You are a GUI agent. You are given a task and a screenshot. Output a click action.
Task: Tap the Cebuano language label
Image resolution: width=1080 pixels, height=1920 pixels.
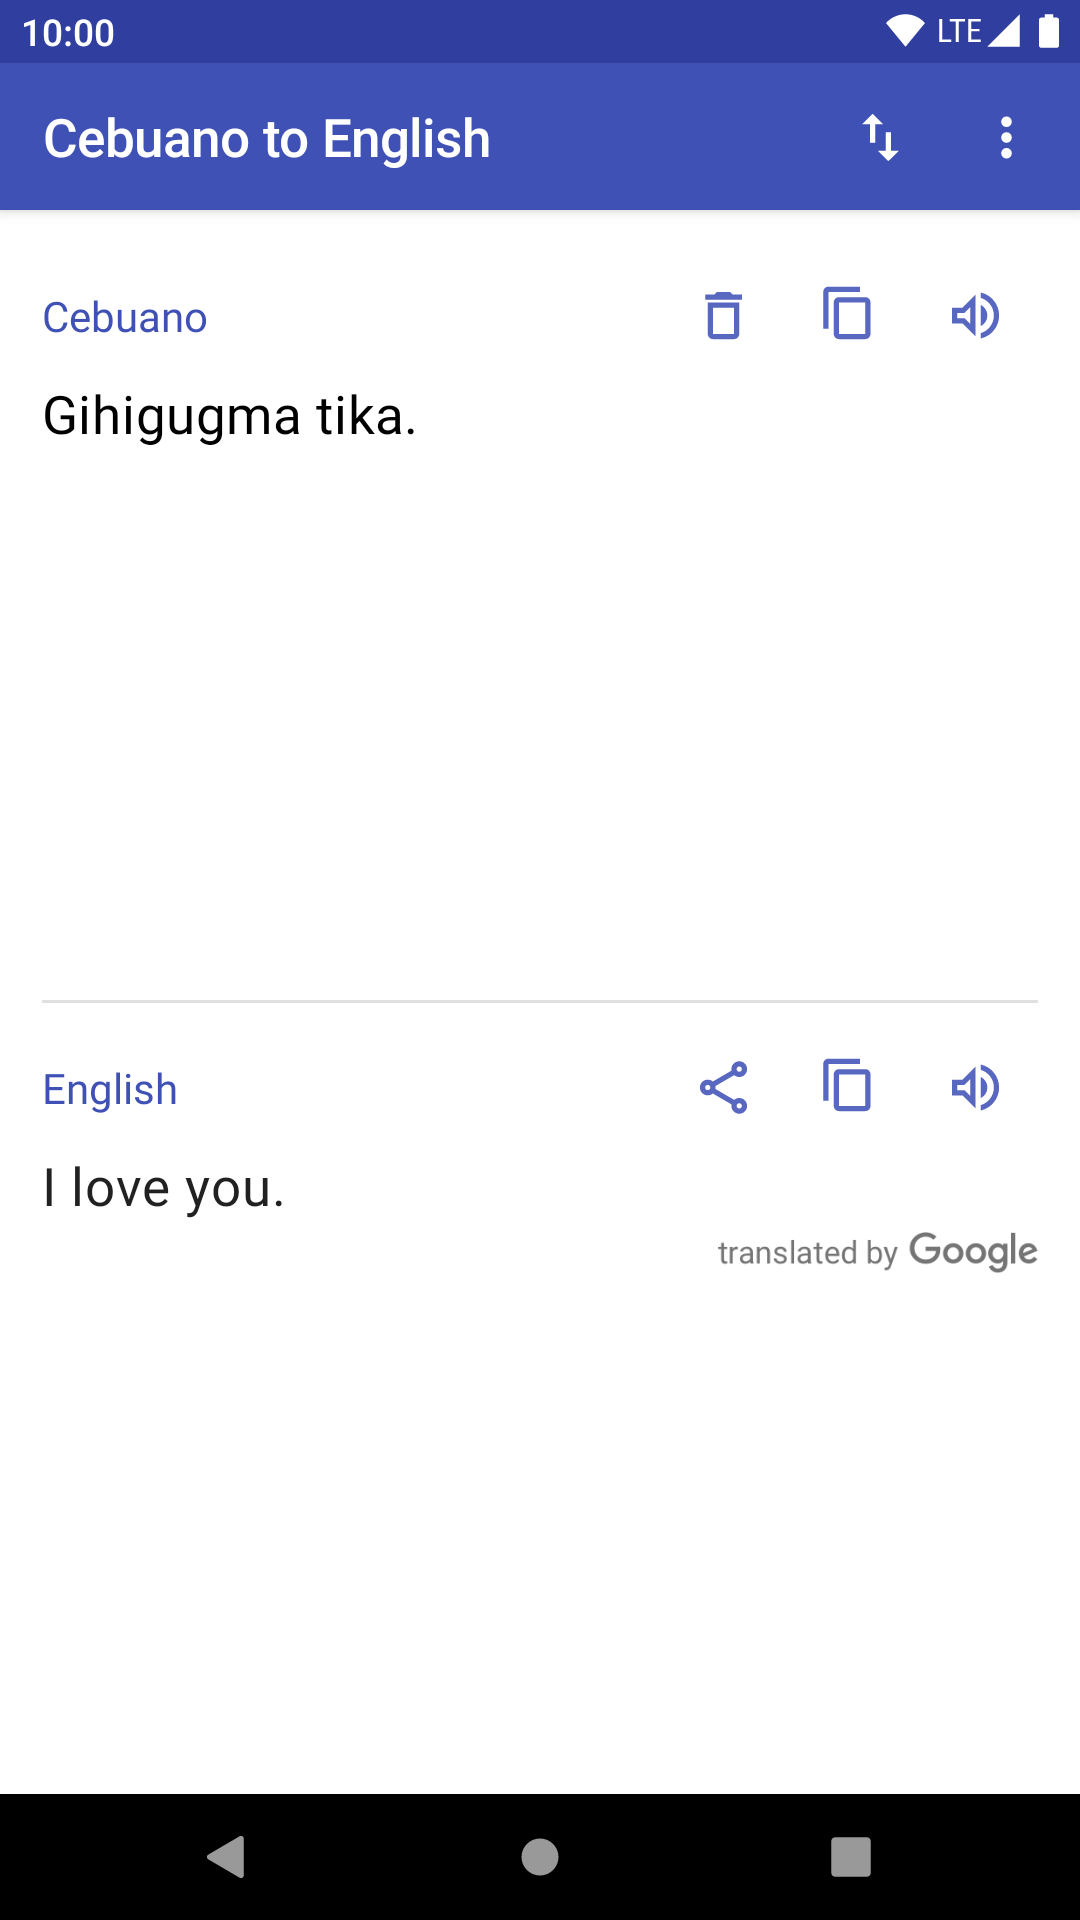pyautogui.click(x=125, y=318)
